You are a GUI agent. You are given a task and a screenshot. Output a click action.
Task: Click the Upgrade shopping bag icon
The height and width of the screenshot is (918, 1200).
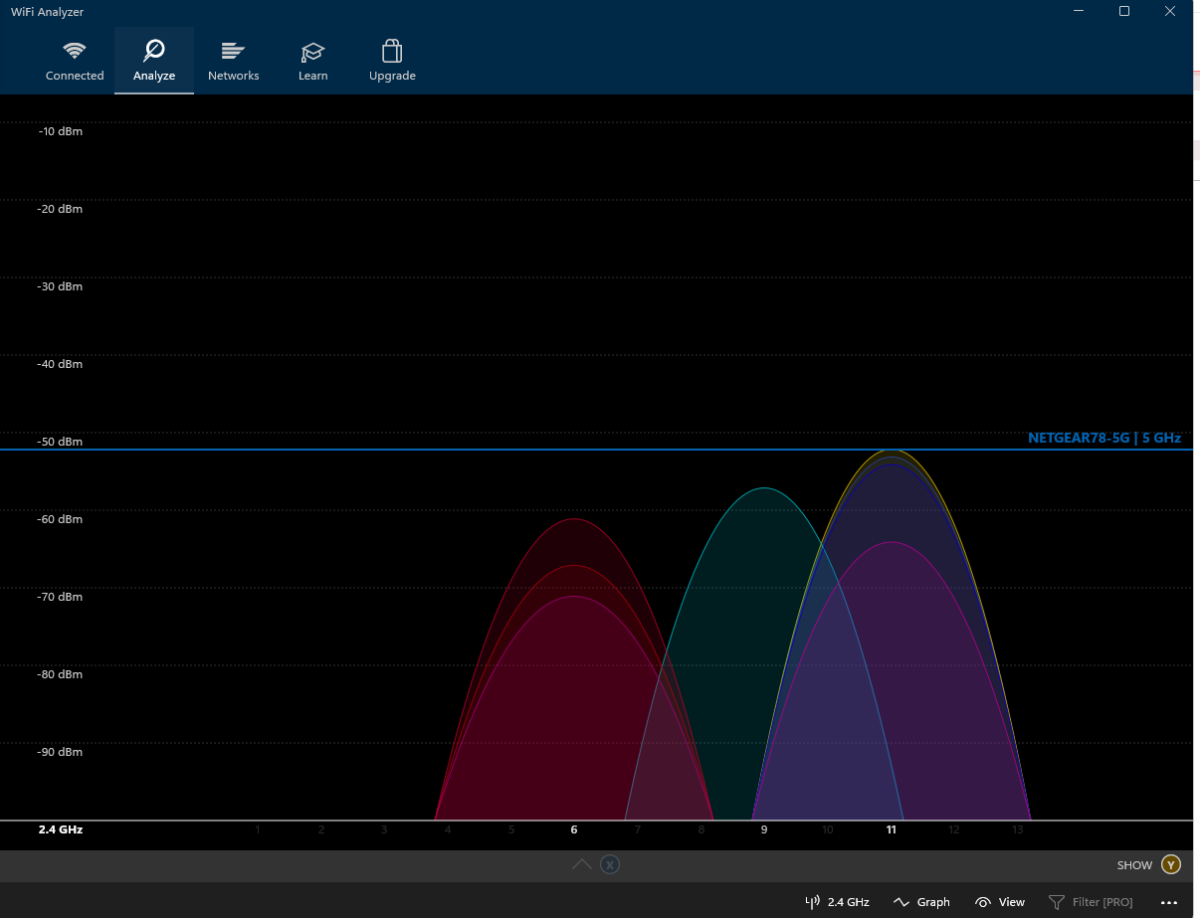392,51
